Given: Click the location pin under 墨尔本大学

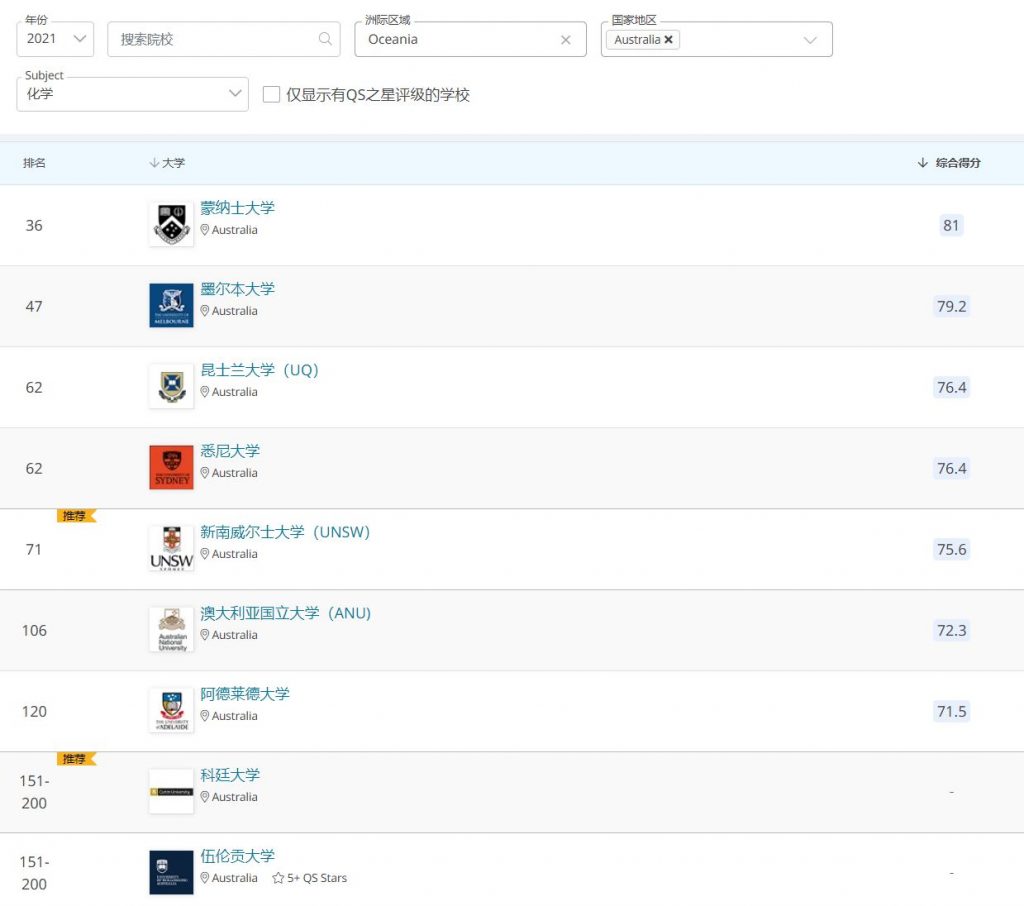Looking at the screenshot, I should pyautogui.click(x=204, y=311).
